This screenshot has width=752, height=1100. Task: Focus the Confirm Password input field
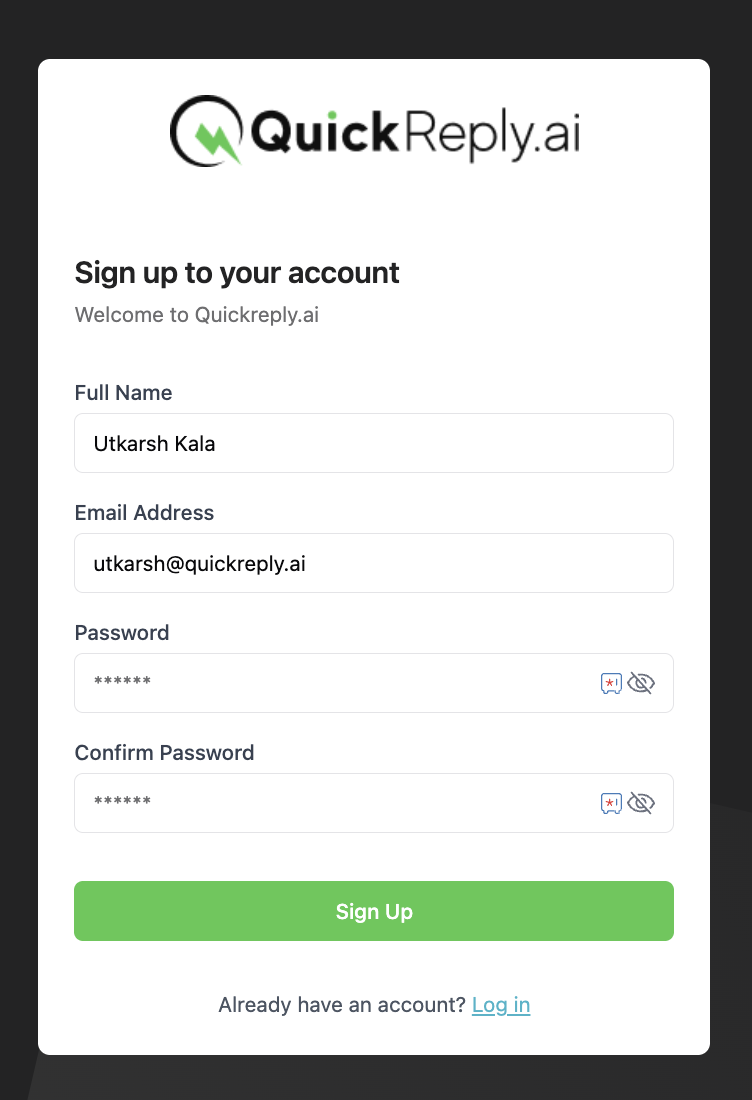[330, 803]
